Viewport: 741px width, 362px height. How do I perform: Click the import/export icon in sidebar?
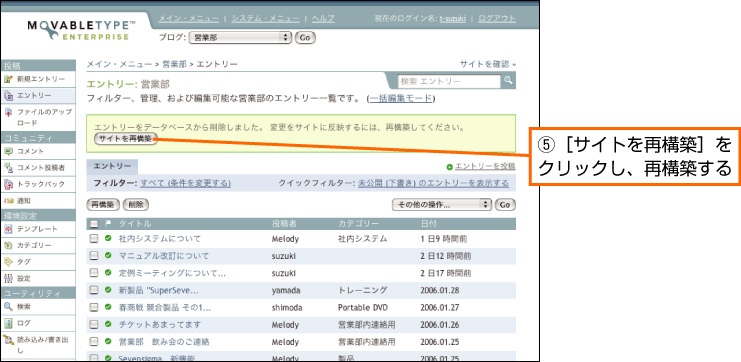(8, 339)
